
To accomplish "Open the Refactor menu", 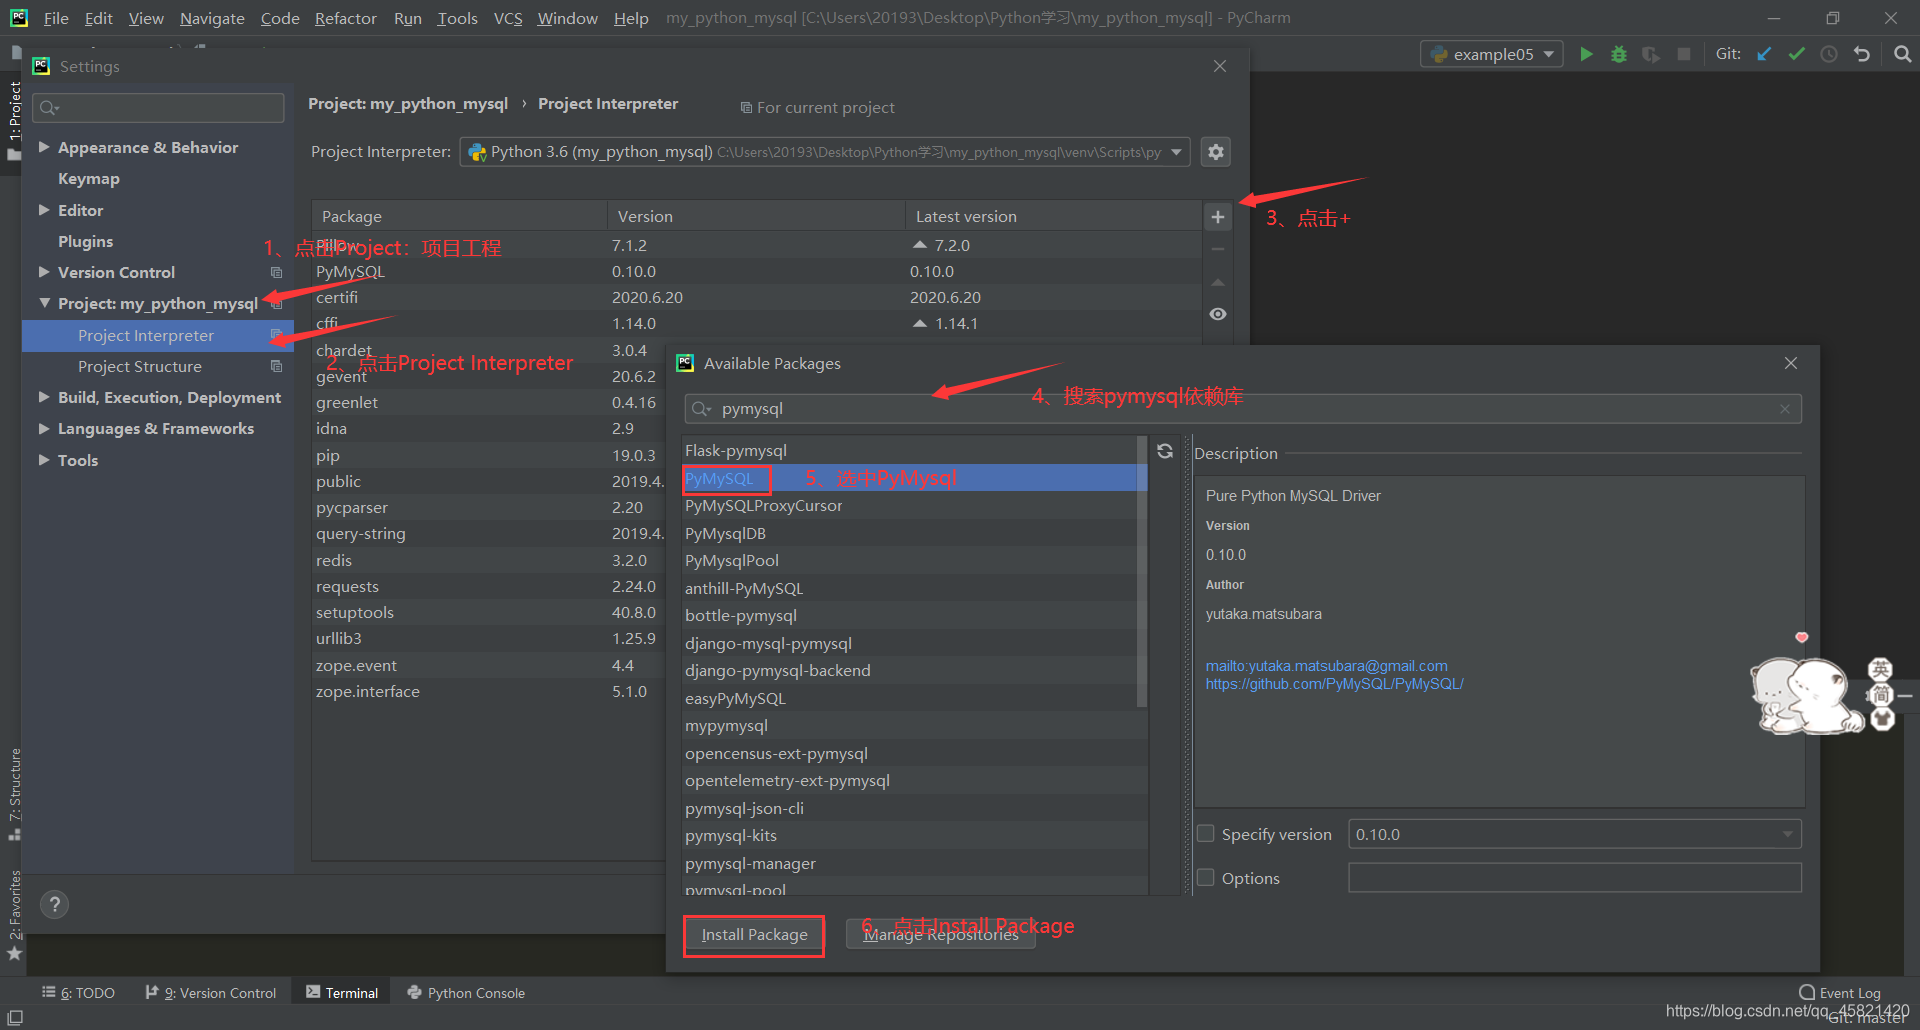I will [x=345, y=18].
